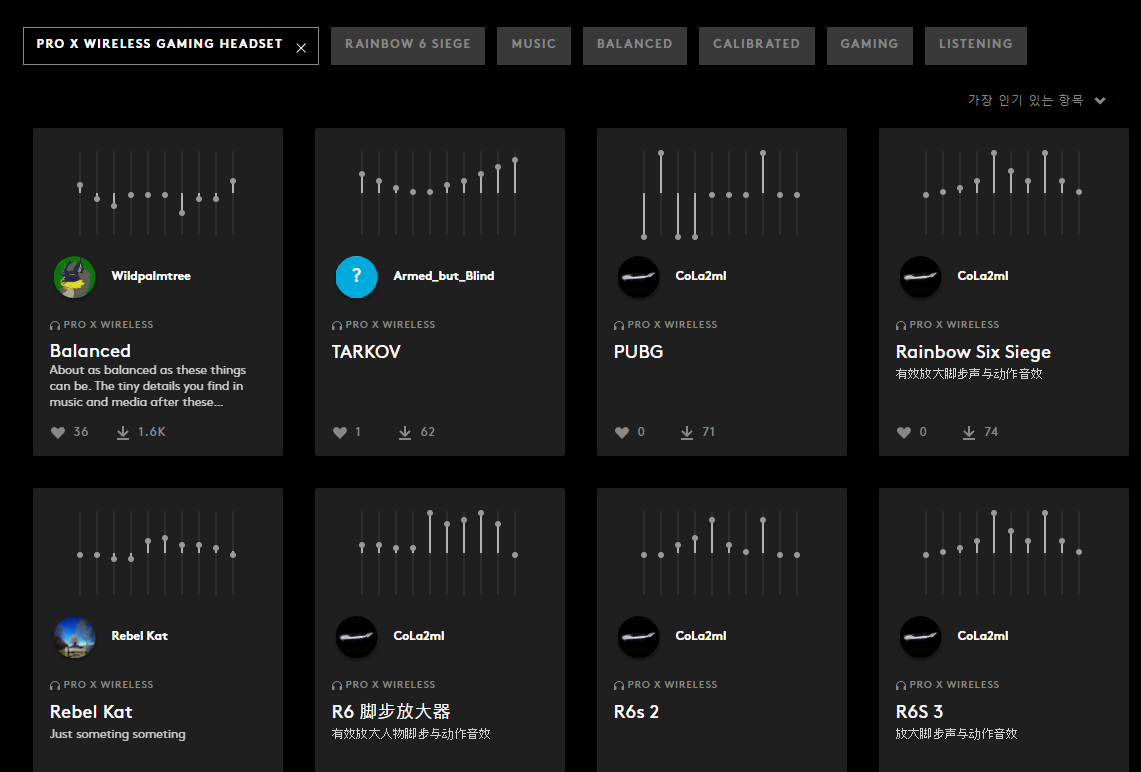Click headset icon on Balanced card
The width and height of the screenshot is (1141, 772).
[55, 325]
